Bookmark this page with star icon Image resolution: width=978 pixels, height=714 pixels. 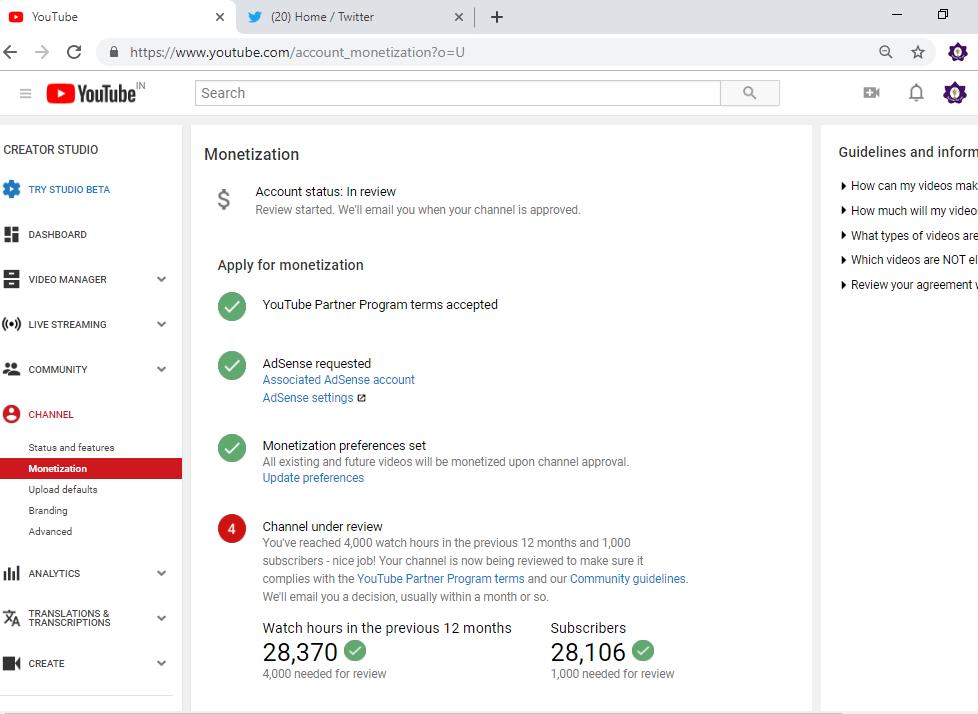click(x=917, y=52)
